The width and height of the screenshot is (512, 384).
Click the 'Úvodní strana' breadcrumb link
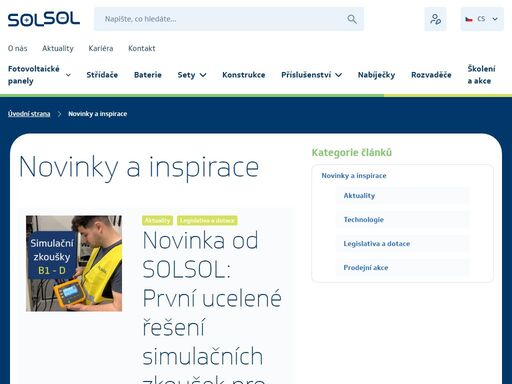tap(29, 114)
